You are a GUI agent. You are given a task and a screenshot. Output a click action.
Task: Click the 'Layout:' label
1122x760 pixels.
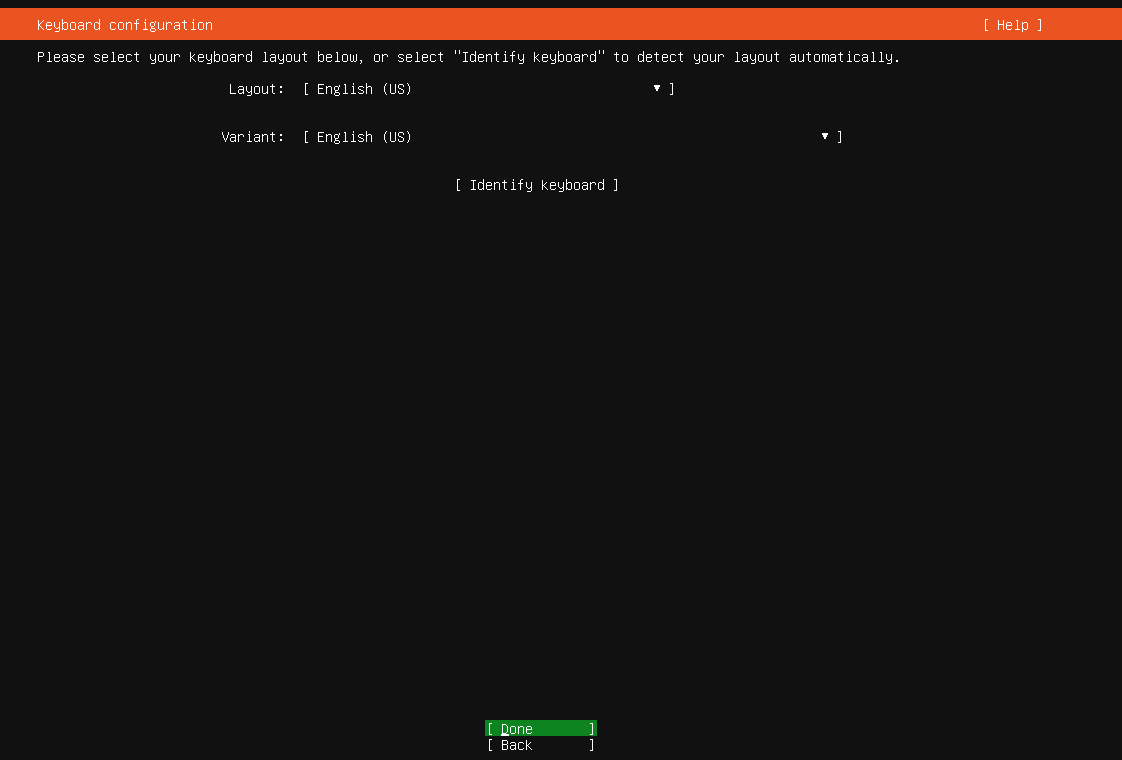coord(256,89)
